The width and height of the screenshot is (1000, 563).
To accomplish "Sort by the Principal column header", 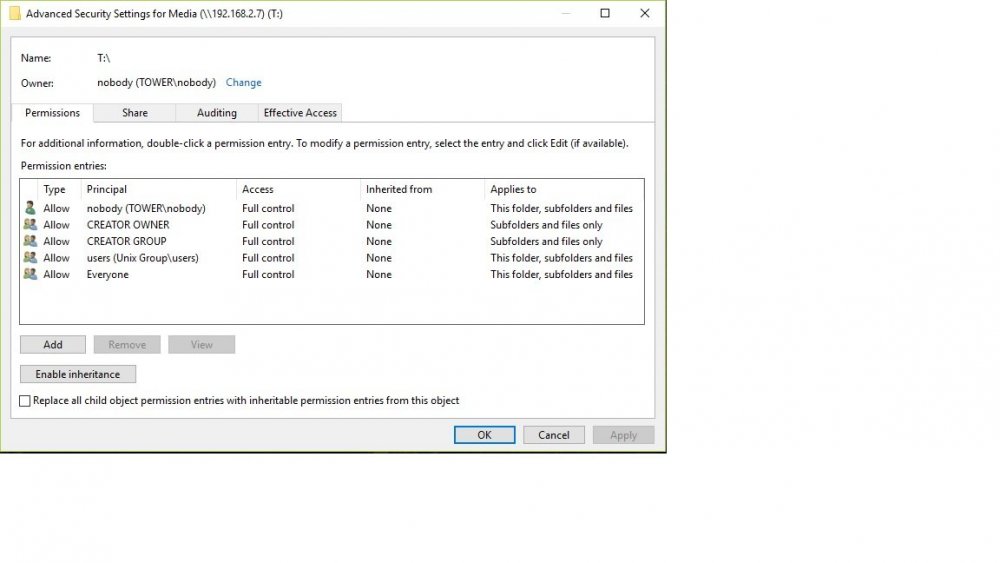I will click(107, 189).
